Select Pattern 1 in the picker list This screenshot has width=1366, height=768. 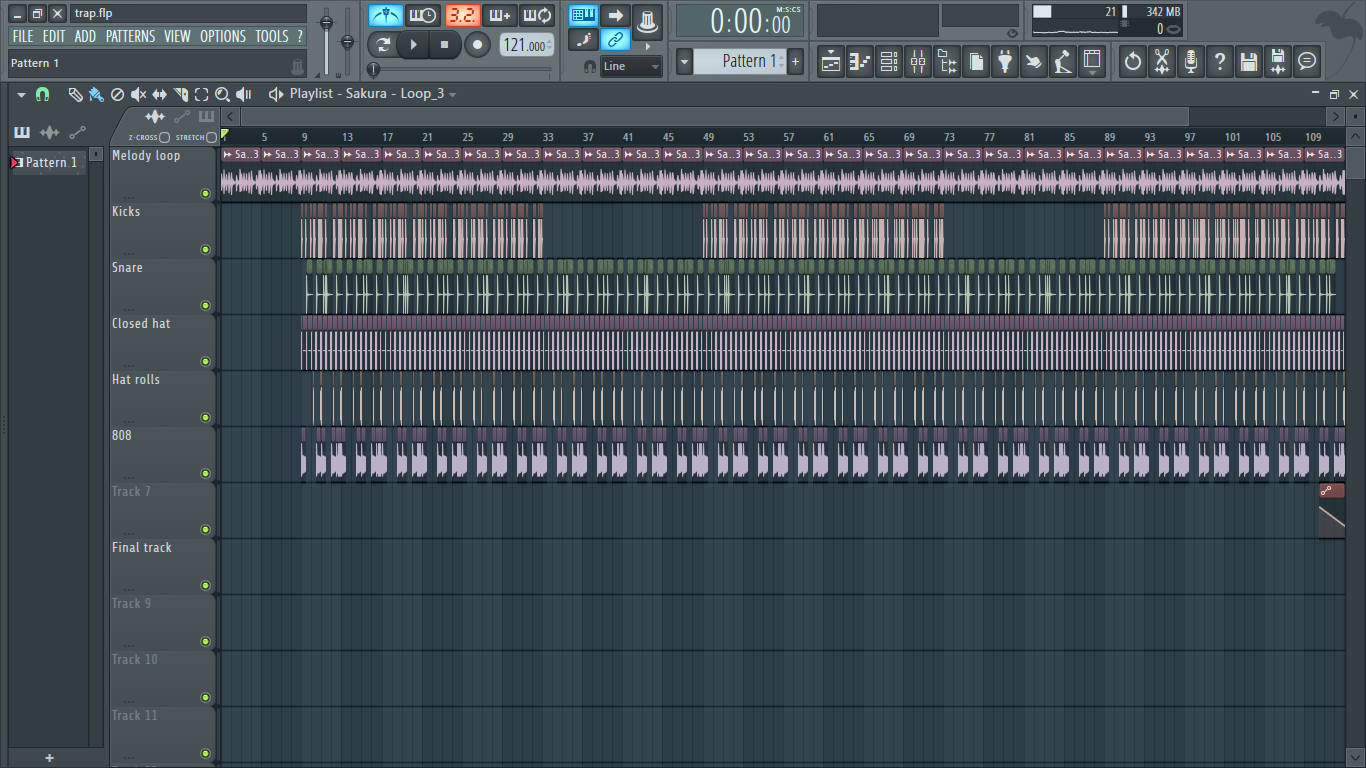[x=50, y=162]
